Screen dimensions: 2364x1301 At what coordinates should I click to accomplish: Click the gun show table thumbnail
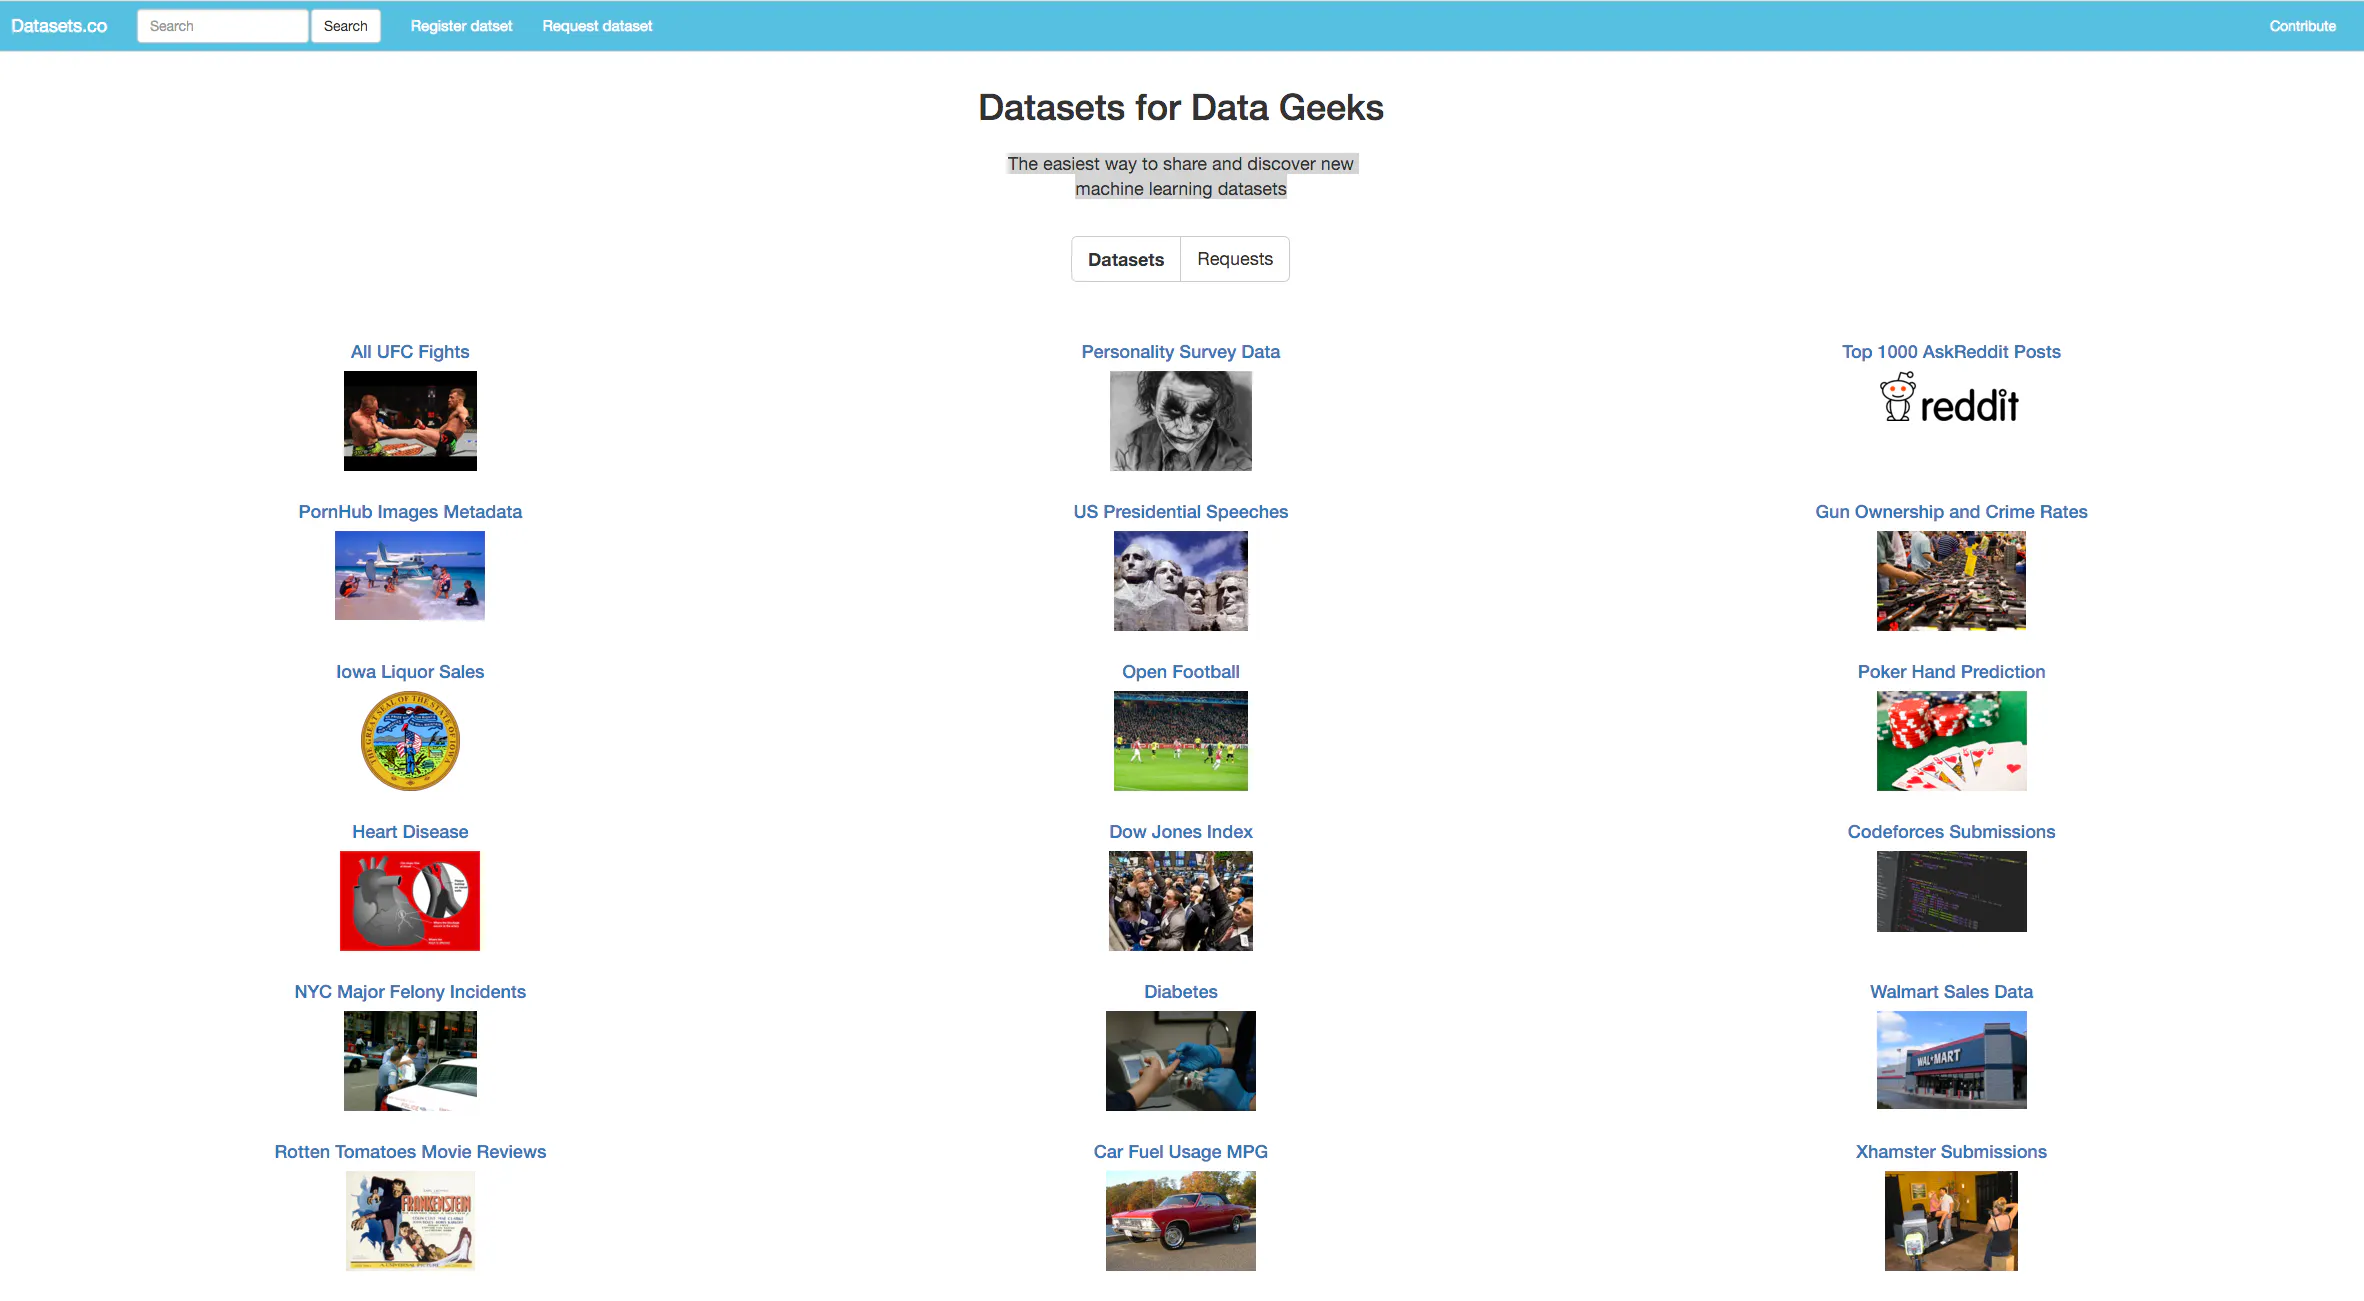1951,581
